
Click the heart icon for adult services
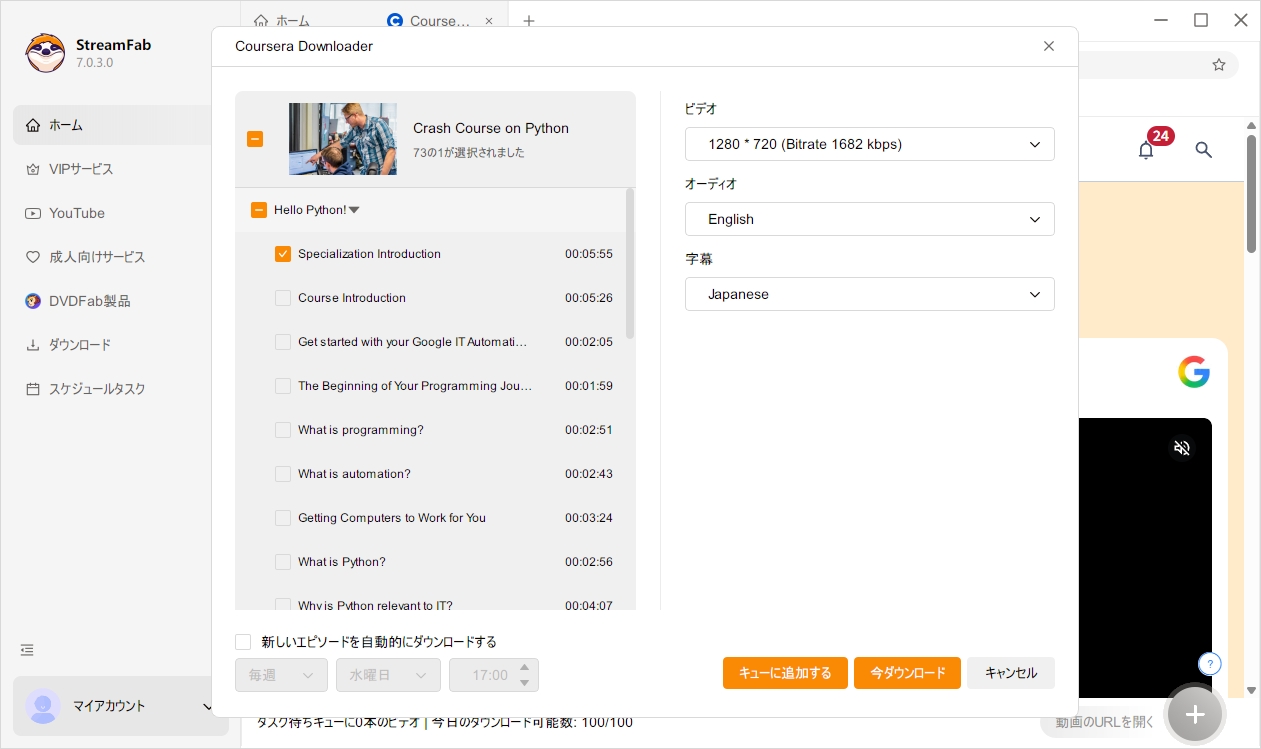[x=33, y=257]
